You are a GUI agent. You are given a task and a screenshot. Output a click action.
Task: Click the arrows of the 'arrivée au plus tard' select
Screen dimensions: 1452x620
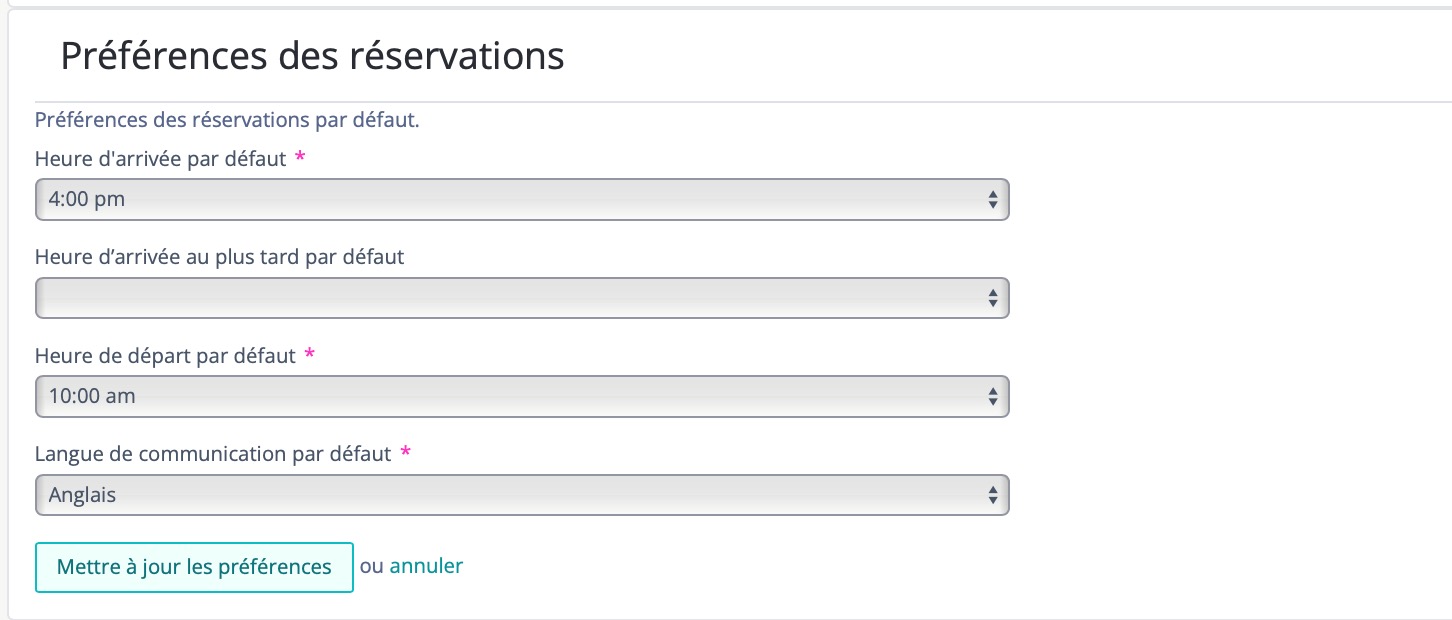point(992,298)
